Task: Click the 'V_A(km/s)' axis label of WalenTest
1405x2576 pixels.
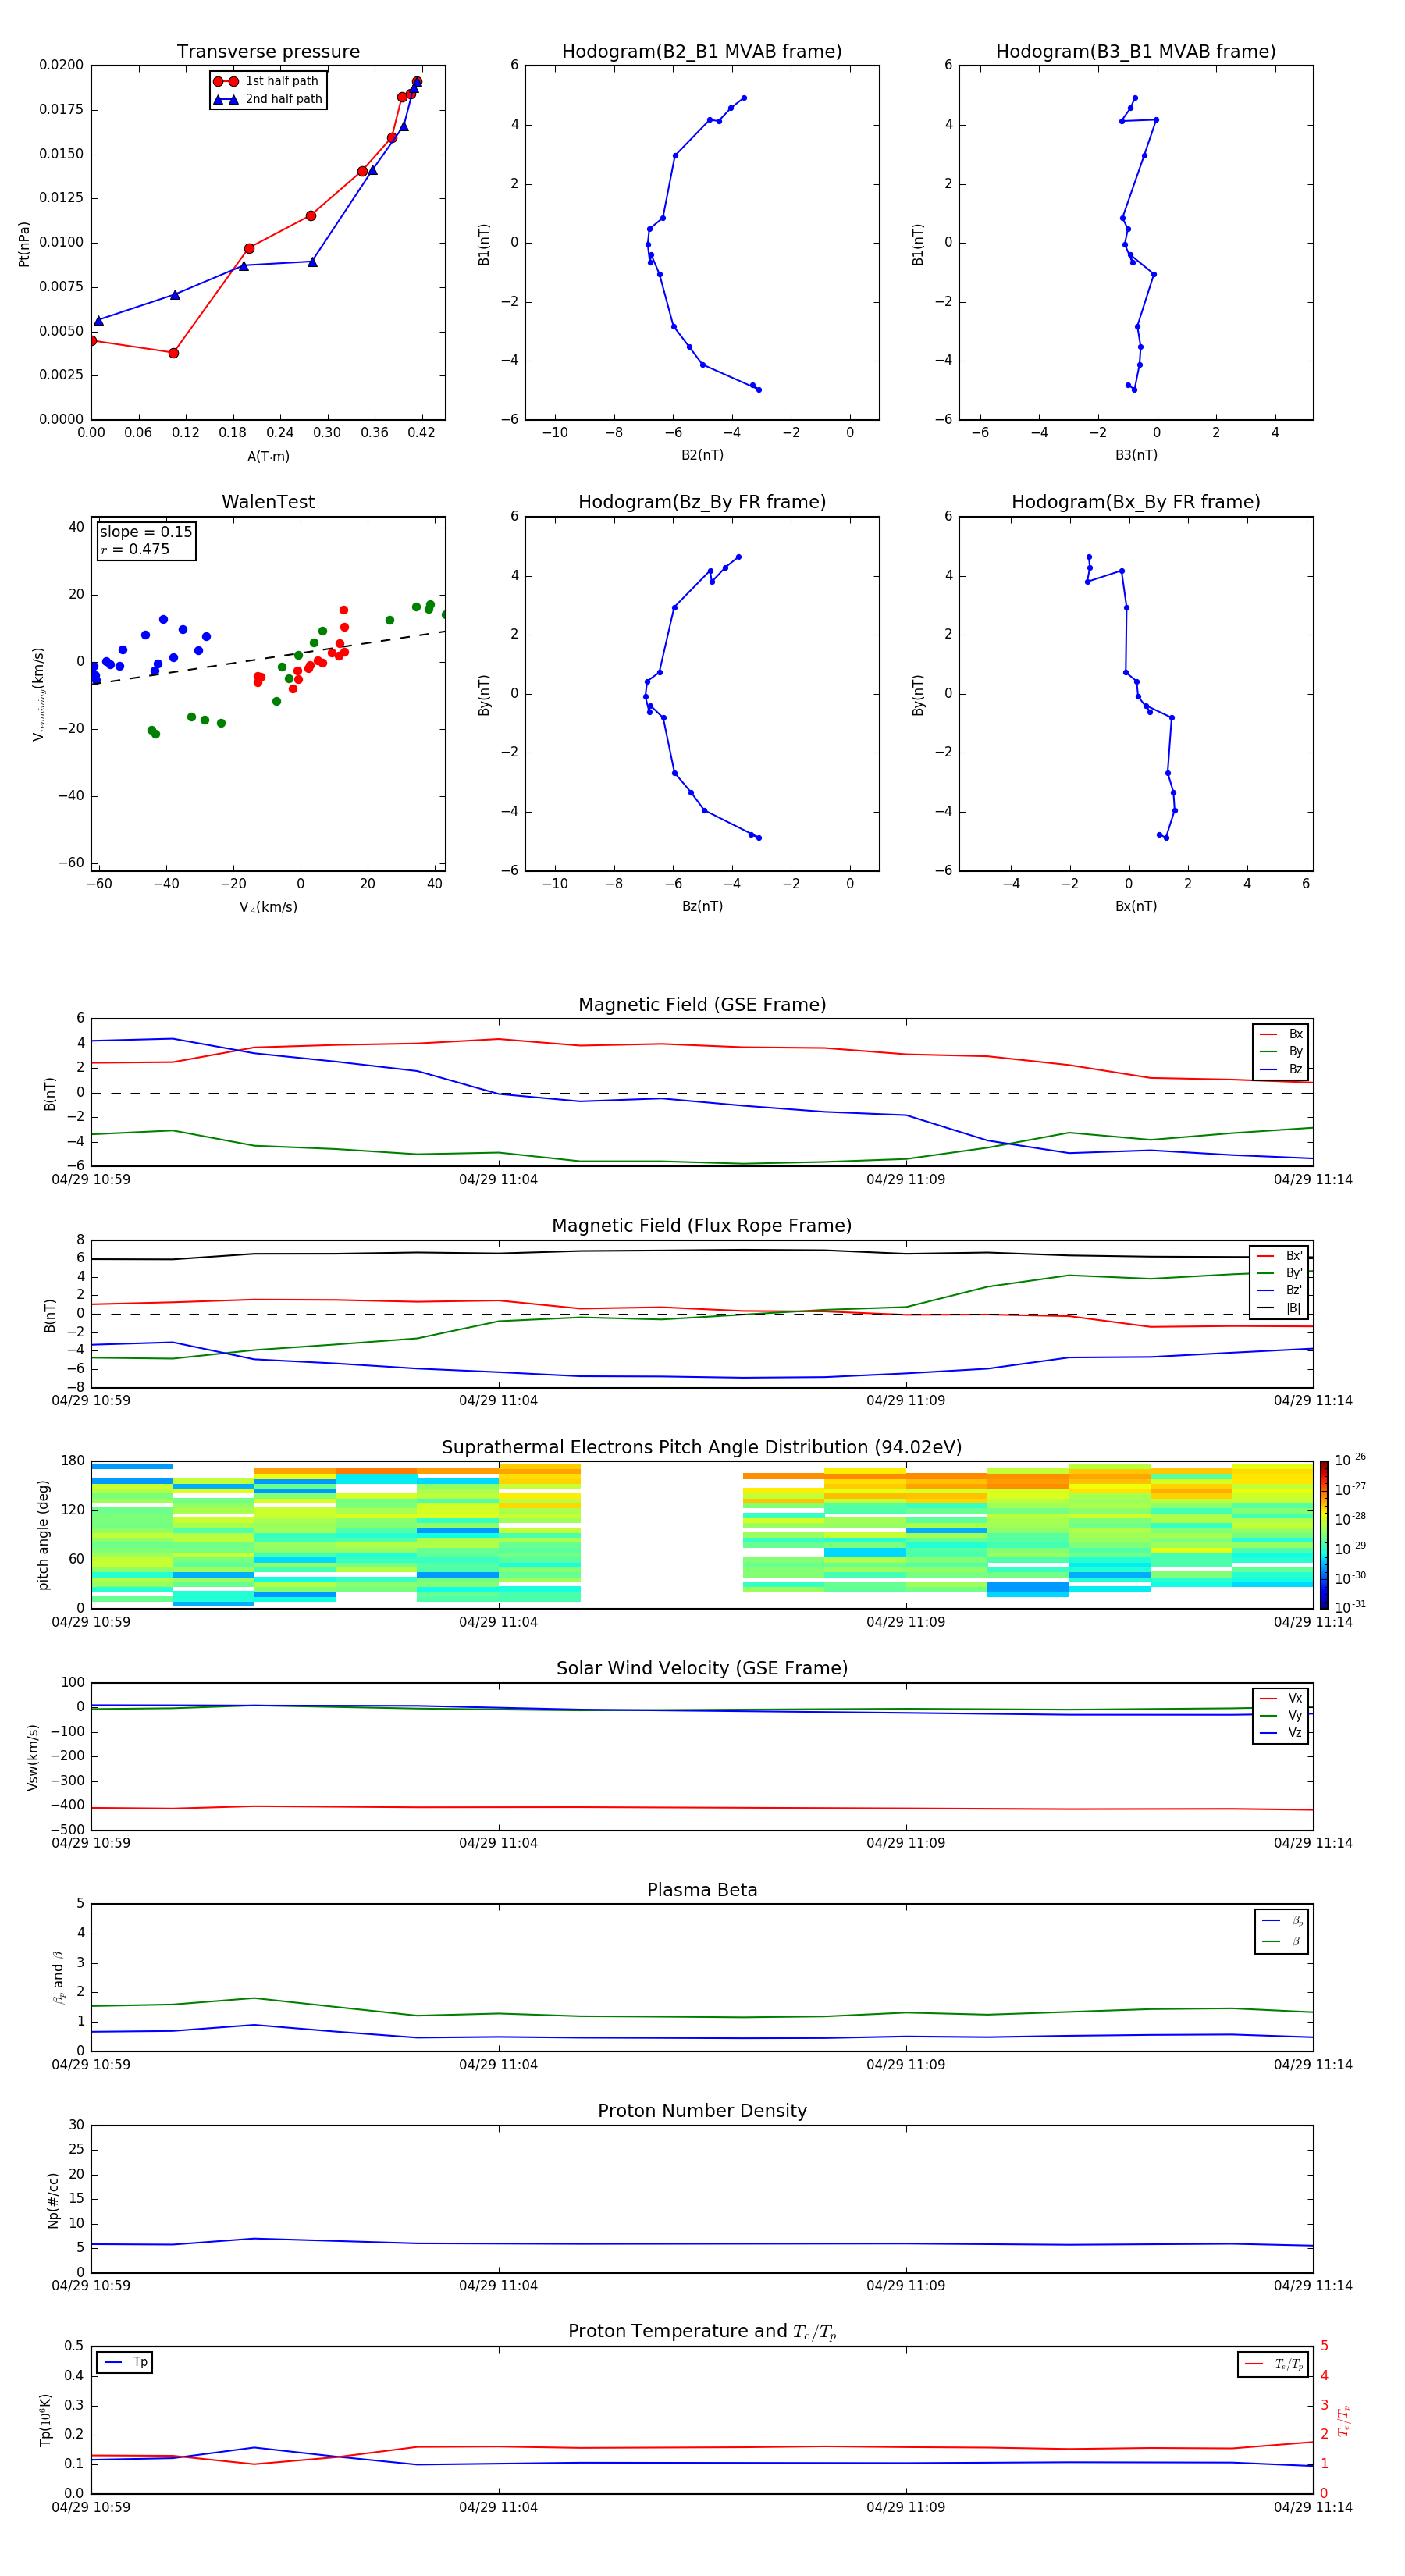Action: coord(268,908)
